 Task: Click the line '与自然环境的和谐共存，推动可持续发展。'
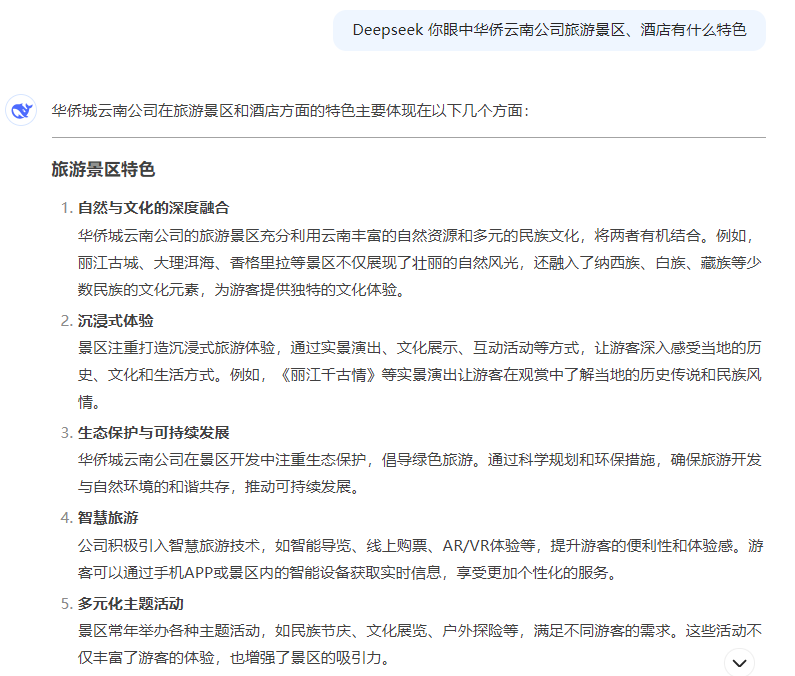219,487
